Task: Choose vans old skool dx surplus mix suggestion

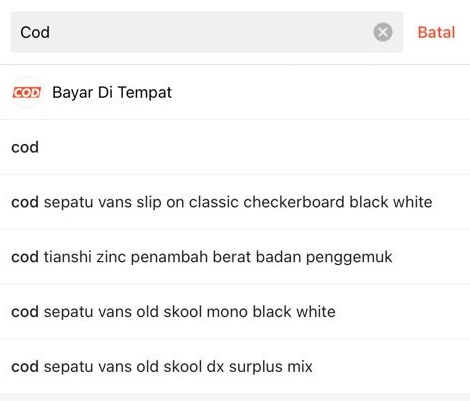Action: point(235,366)
